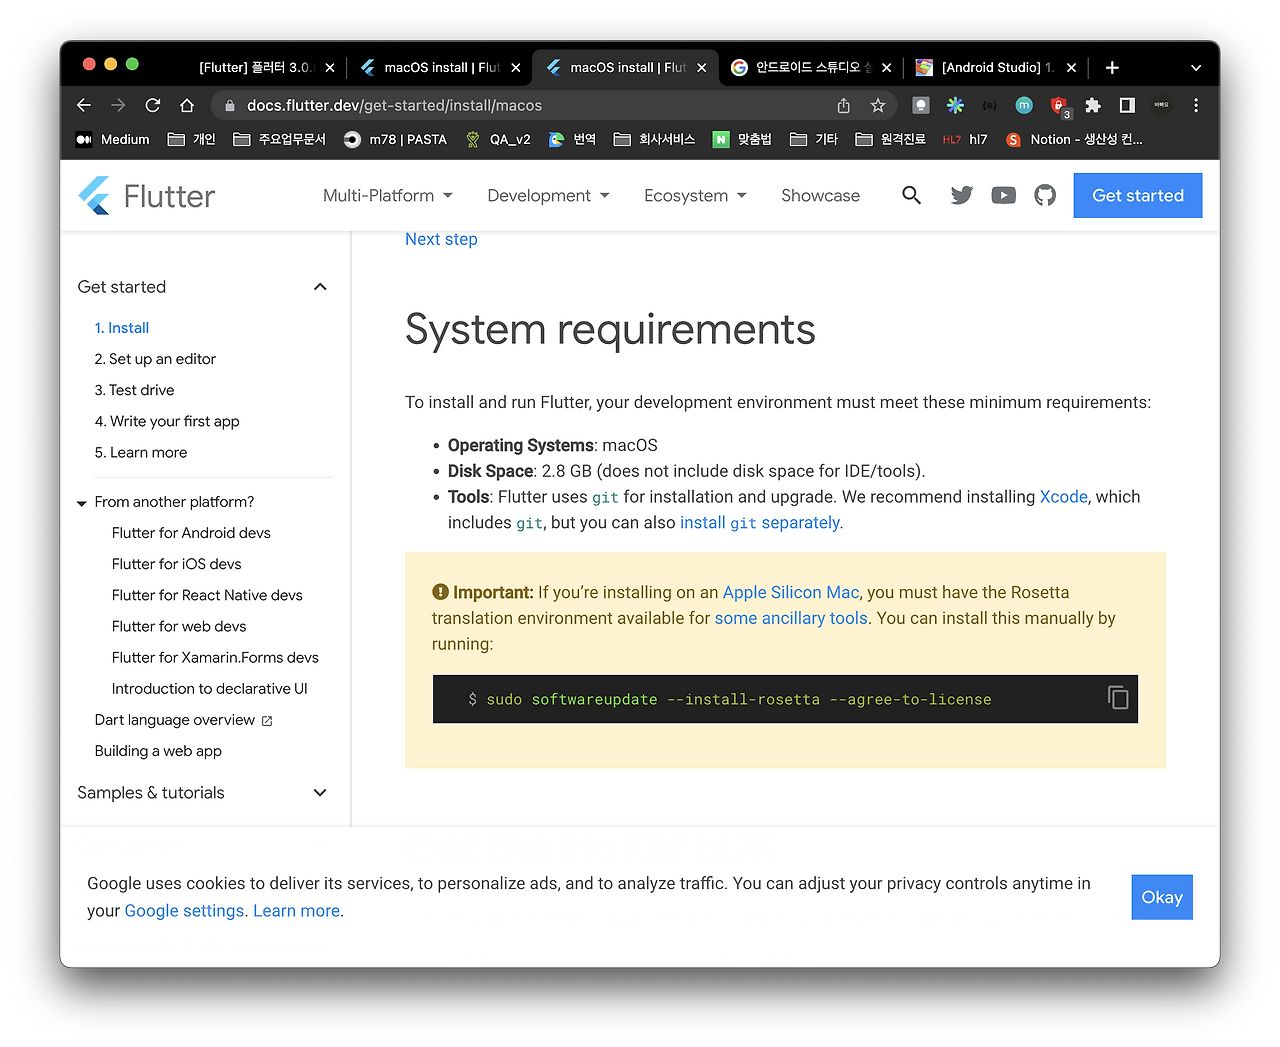Open the Chrome three-dot menu
Viewport: 1280px width, 1047px height.
1196,105
